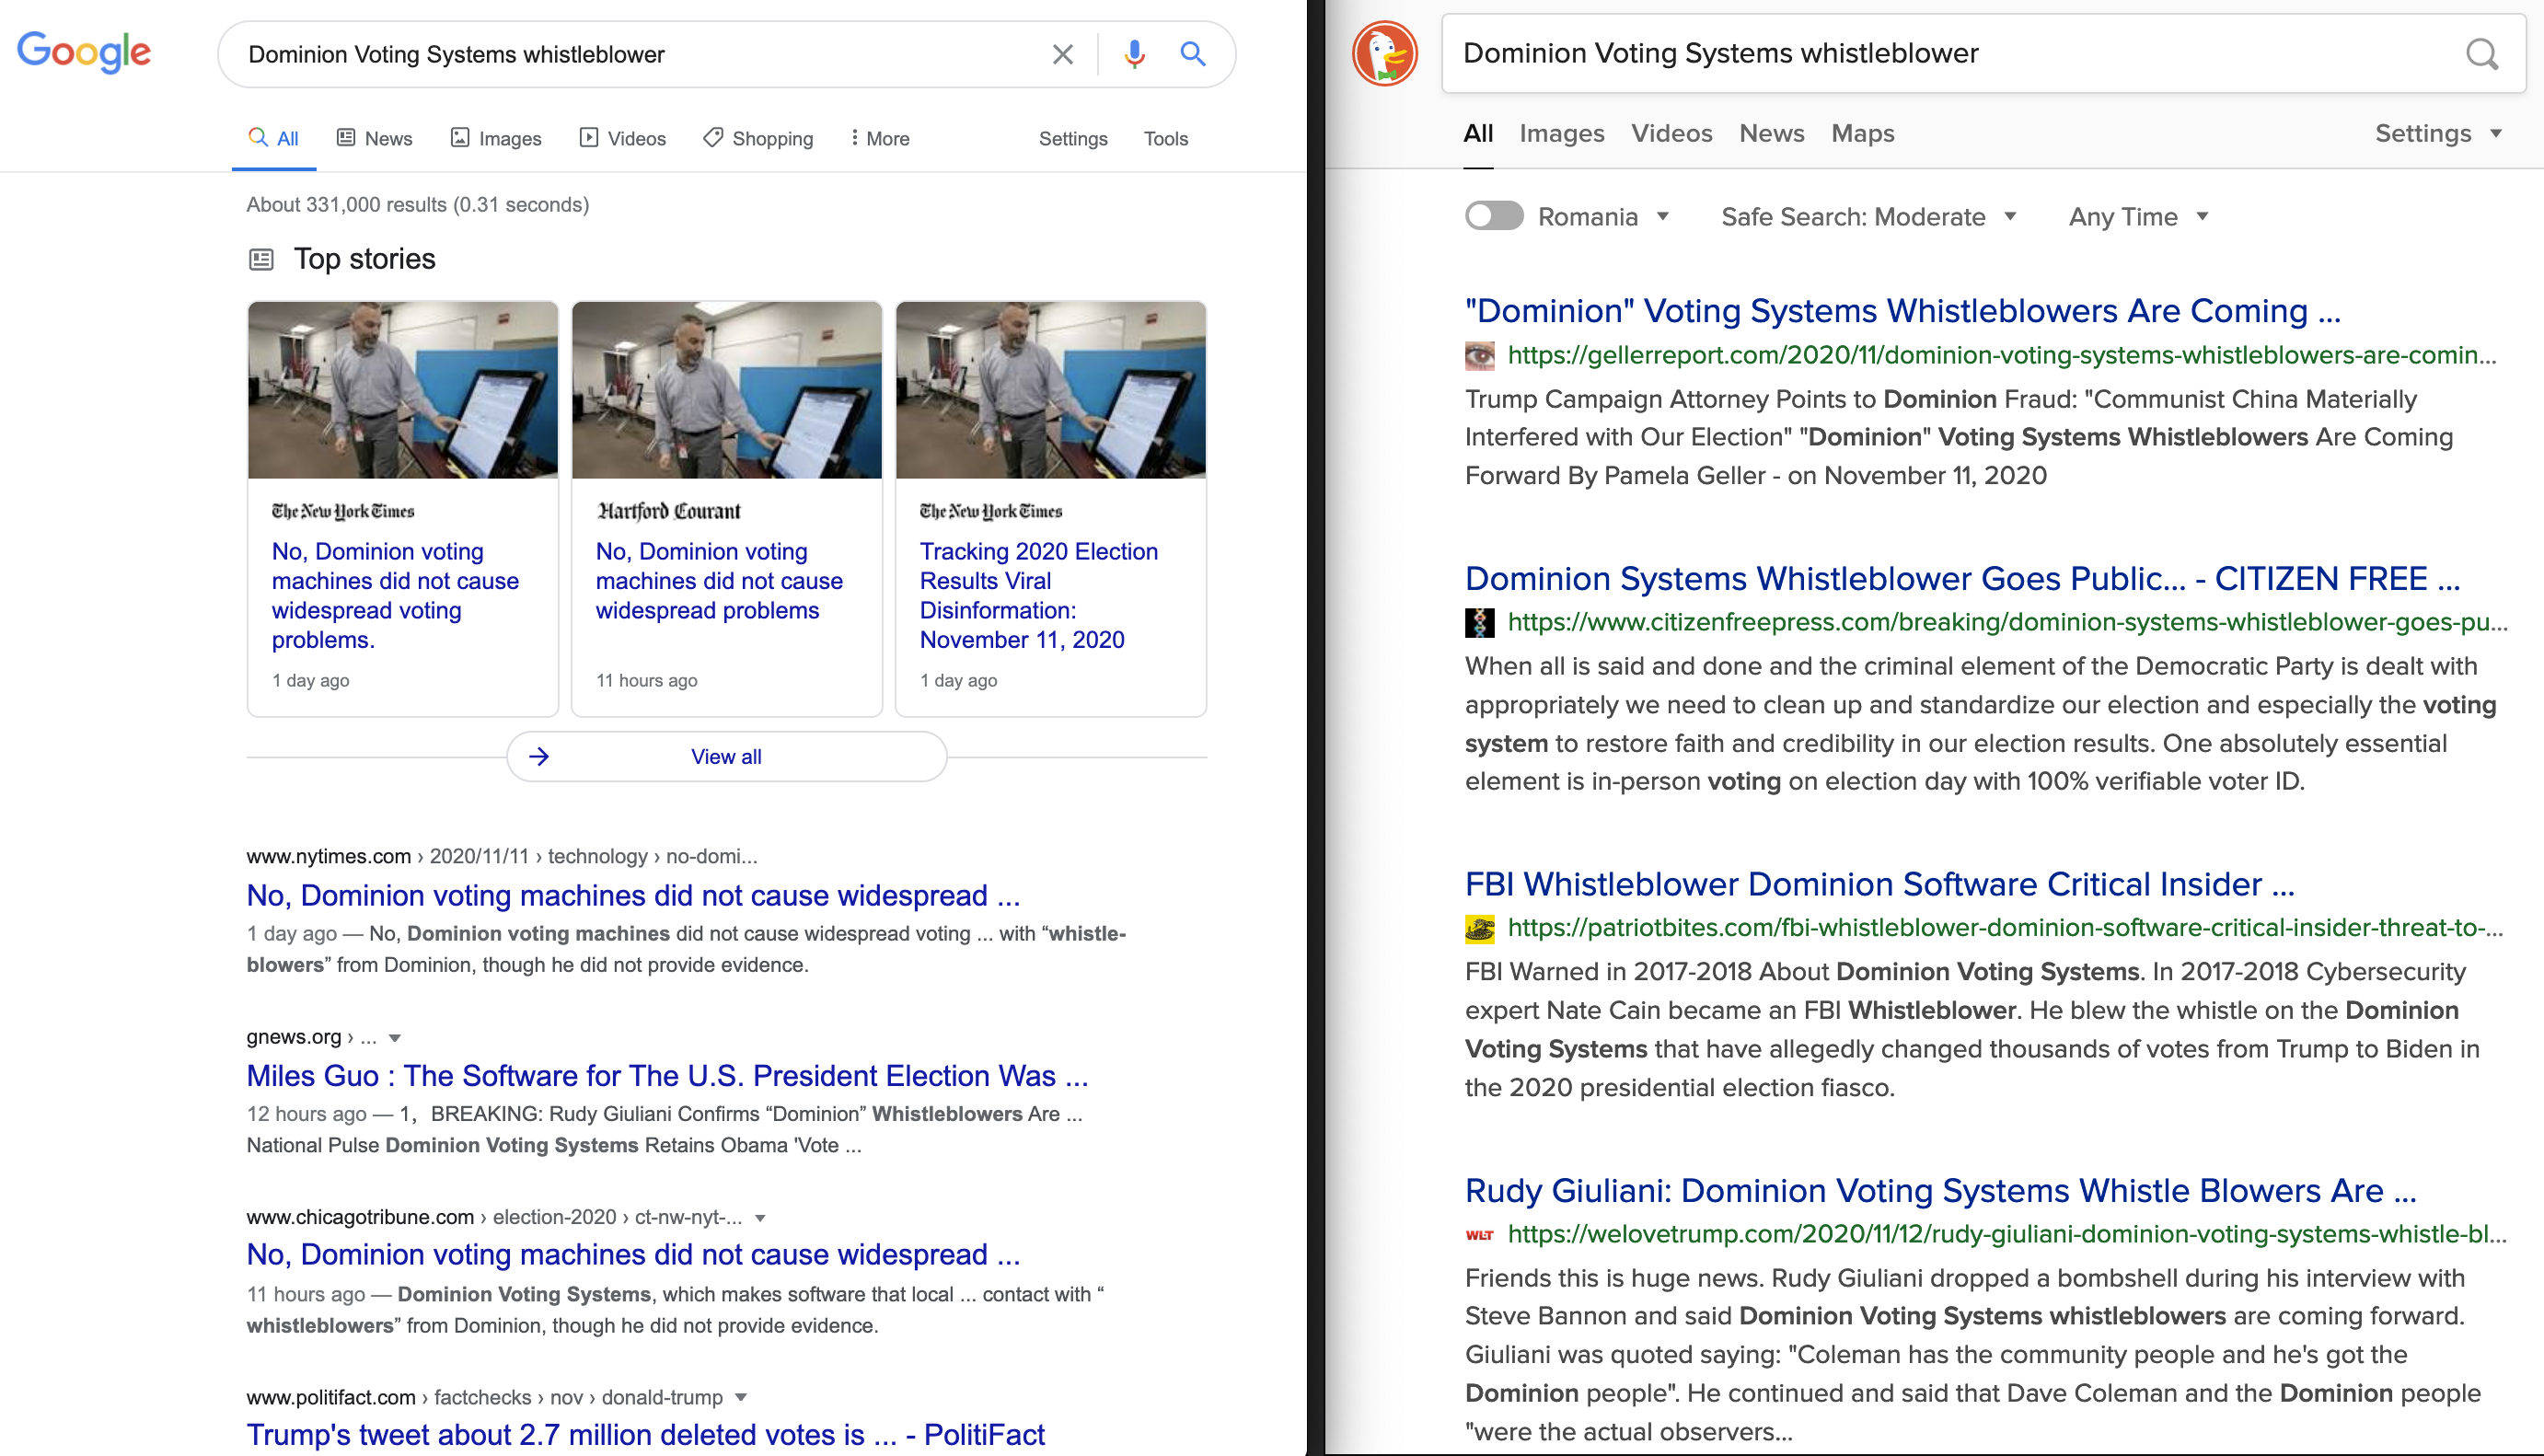Open FBI Whistleblower Dominion Software result
Screen dimensions: 2544x1456
point(1880,885)
